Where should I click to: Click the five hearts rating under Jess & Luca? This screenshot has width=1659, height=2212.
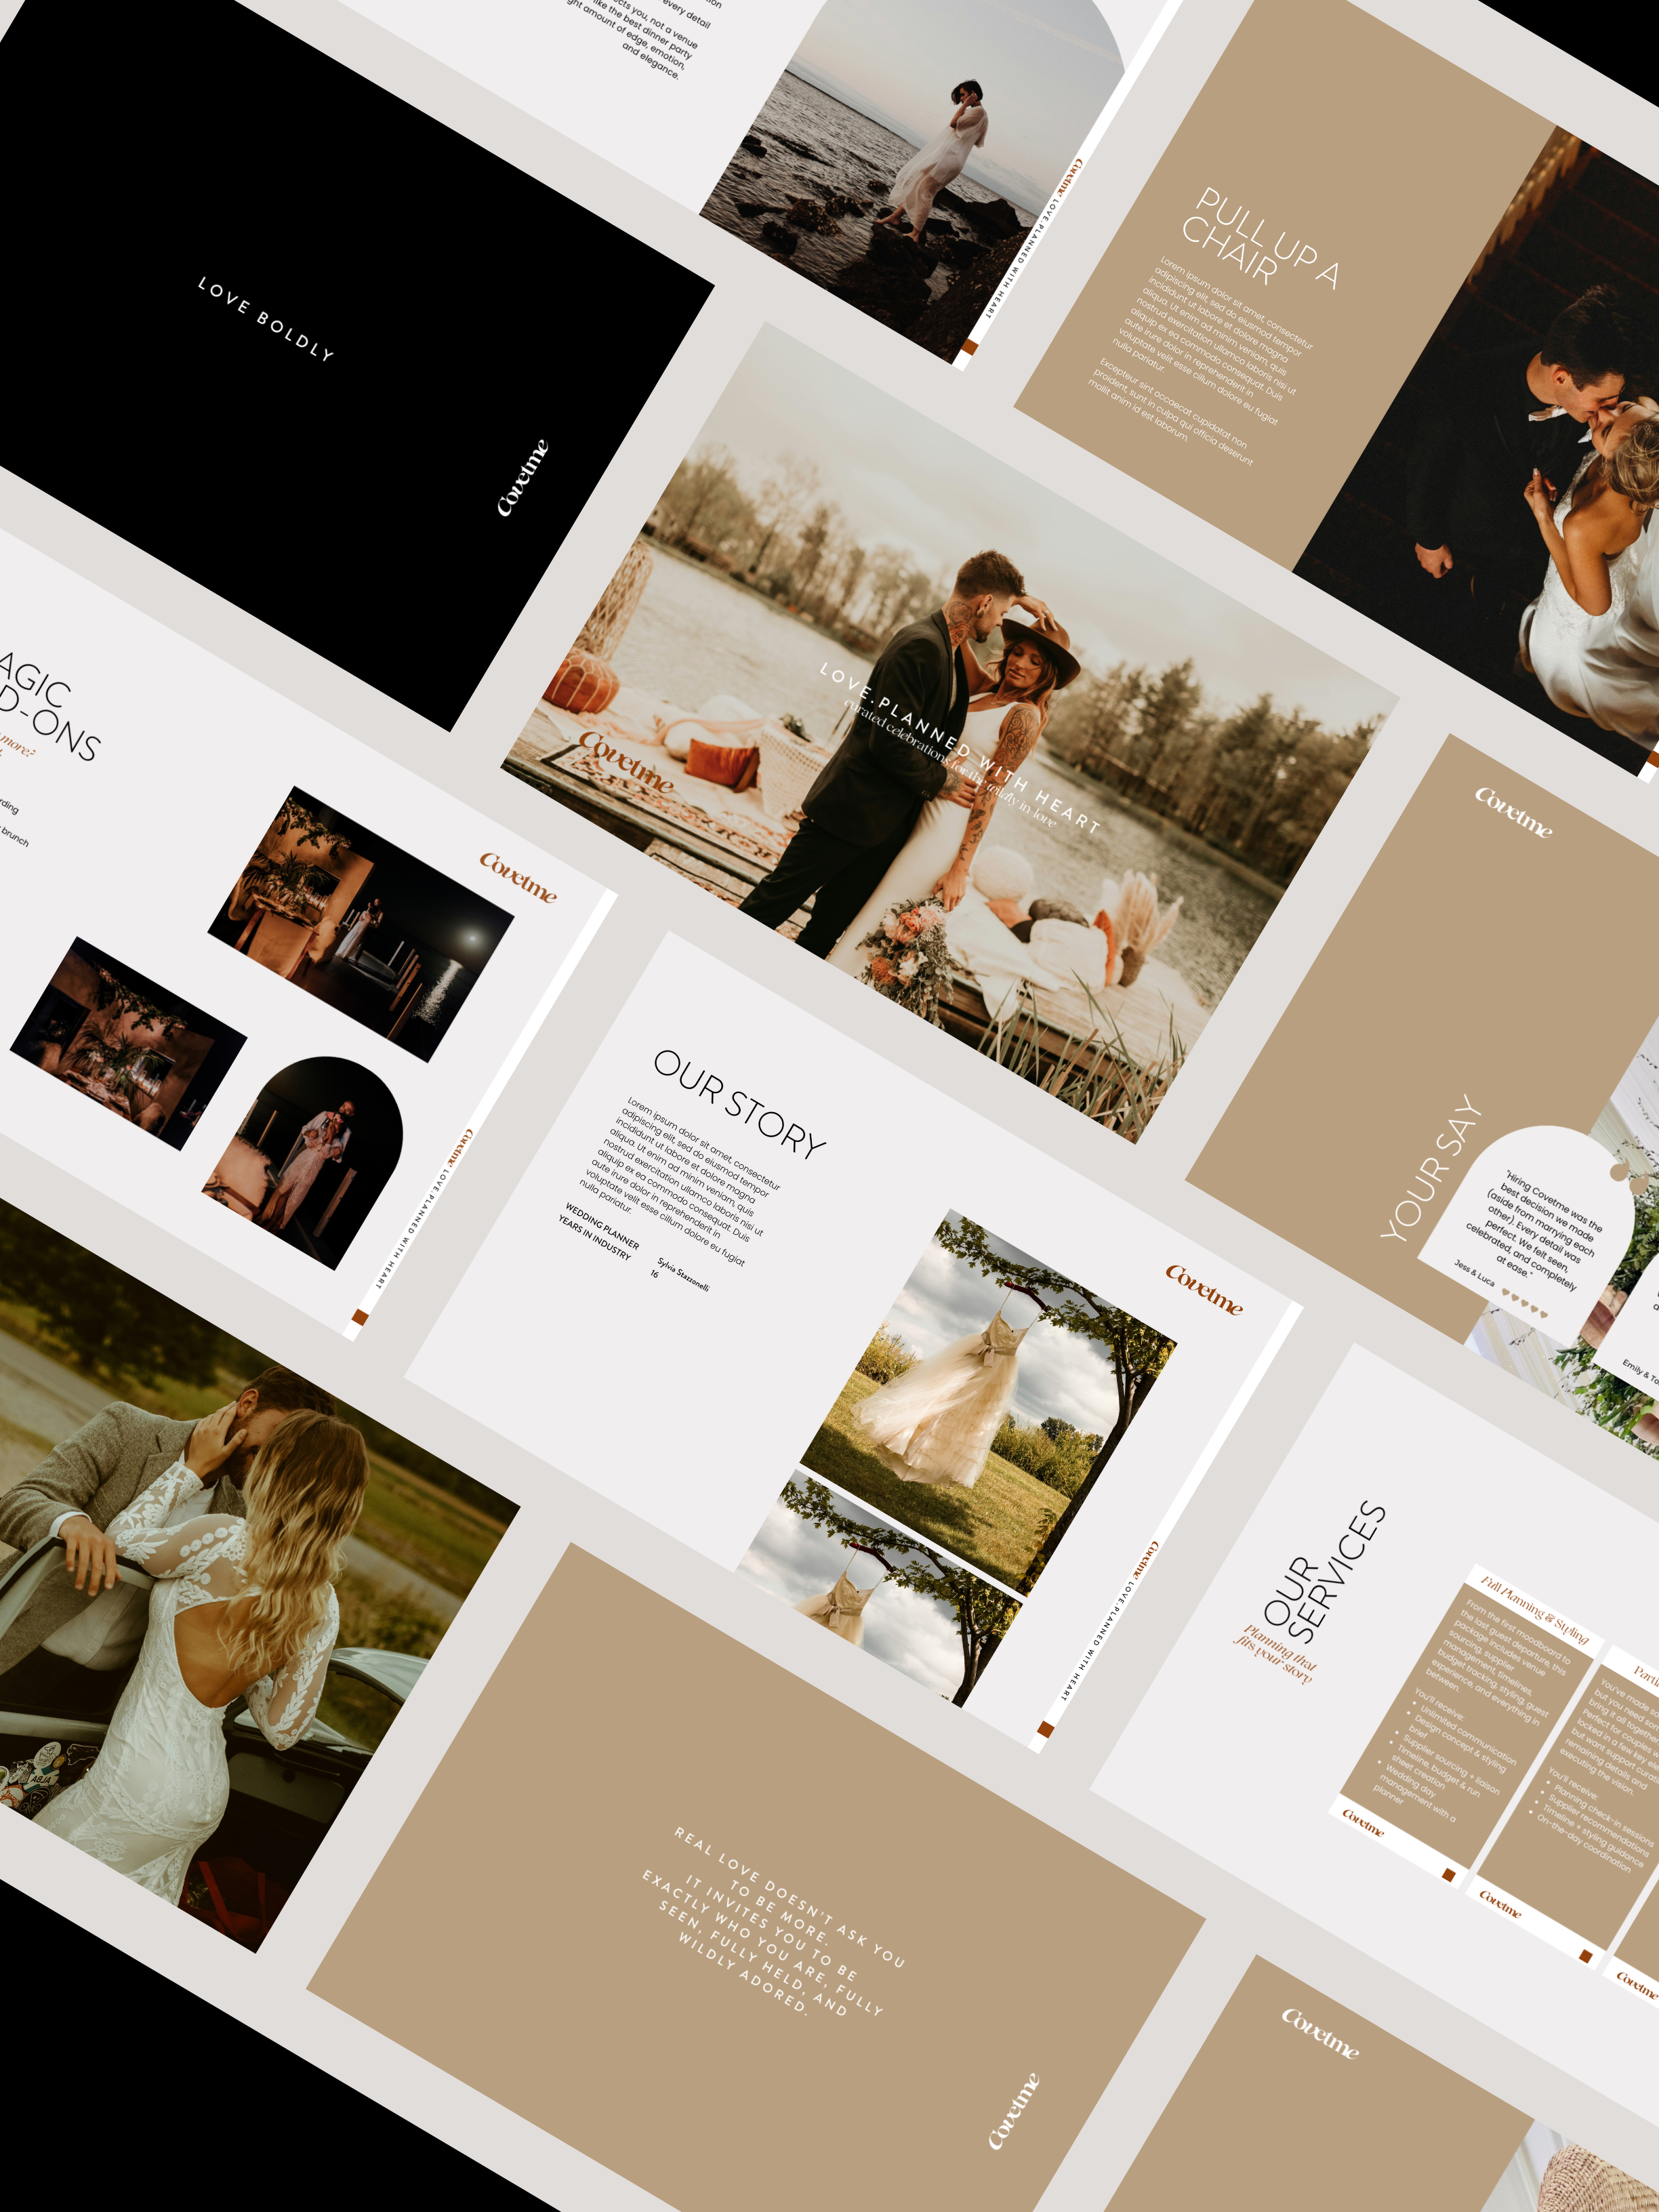1526,1304
